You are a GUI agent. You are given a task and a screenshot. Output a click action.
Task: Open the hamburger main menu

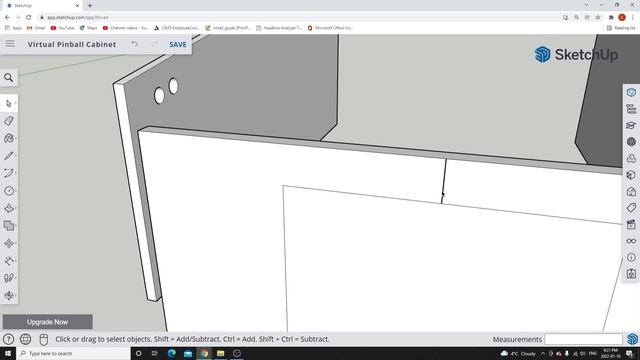coord(10,44)
